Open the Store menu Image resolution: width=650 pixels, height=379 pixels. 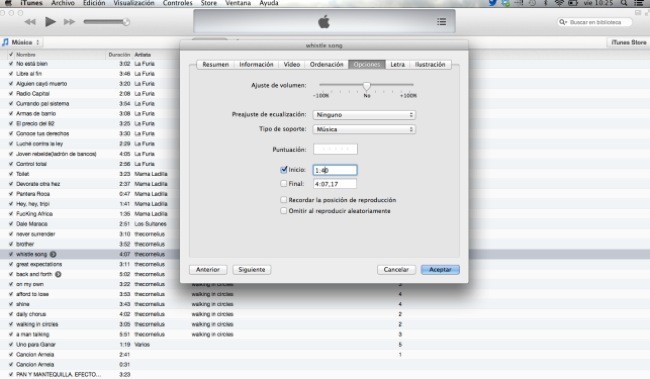(x=209, y=3)
